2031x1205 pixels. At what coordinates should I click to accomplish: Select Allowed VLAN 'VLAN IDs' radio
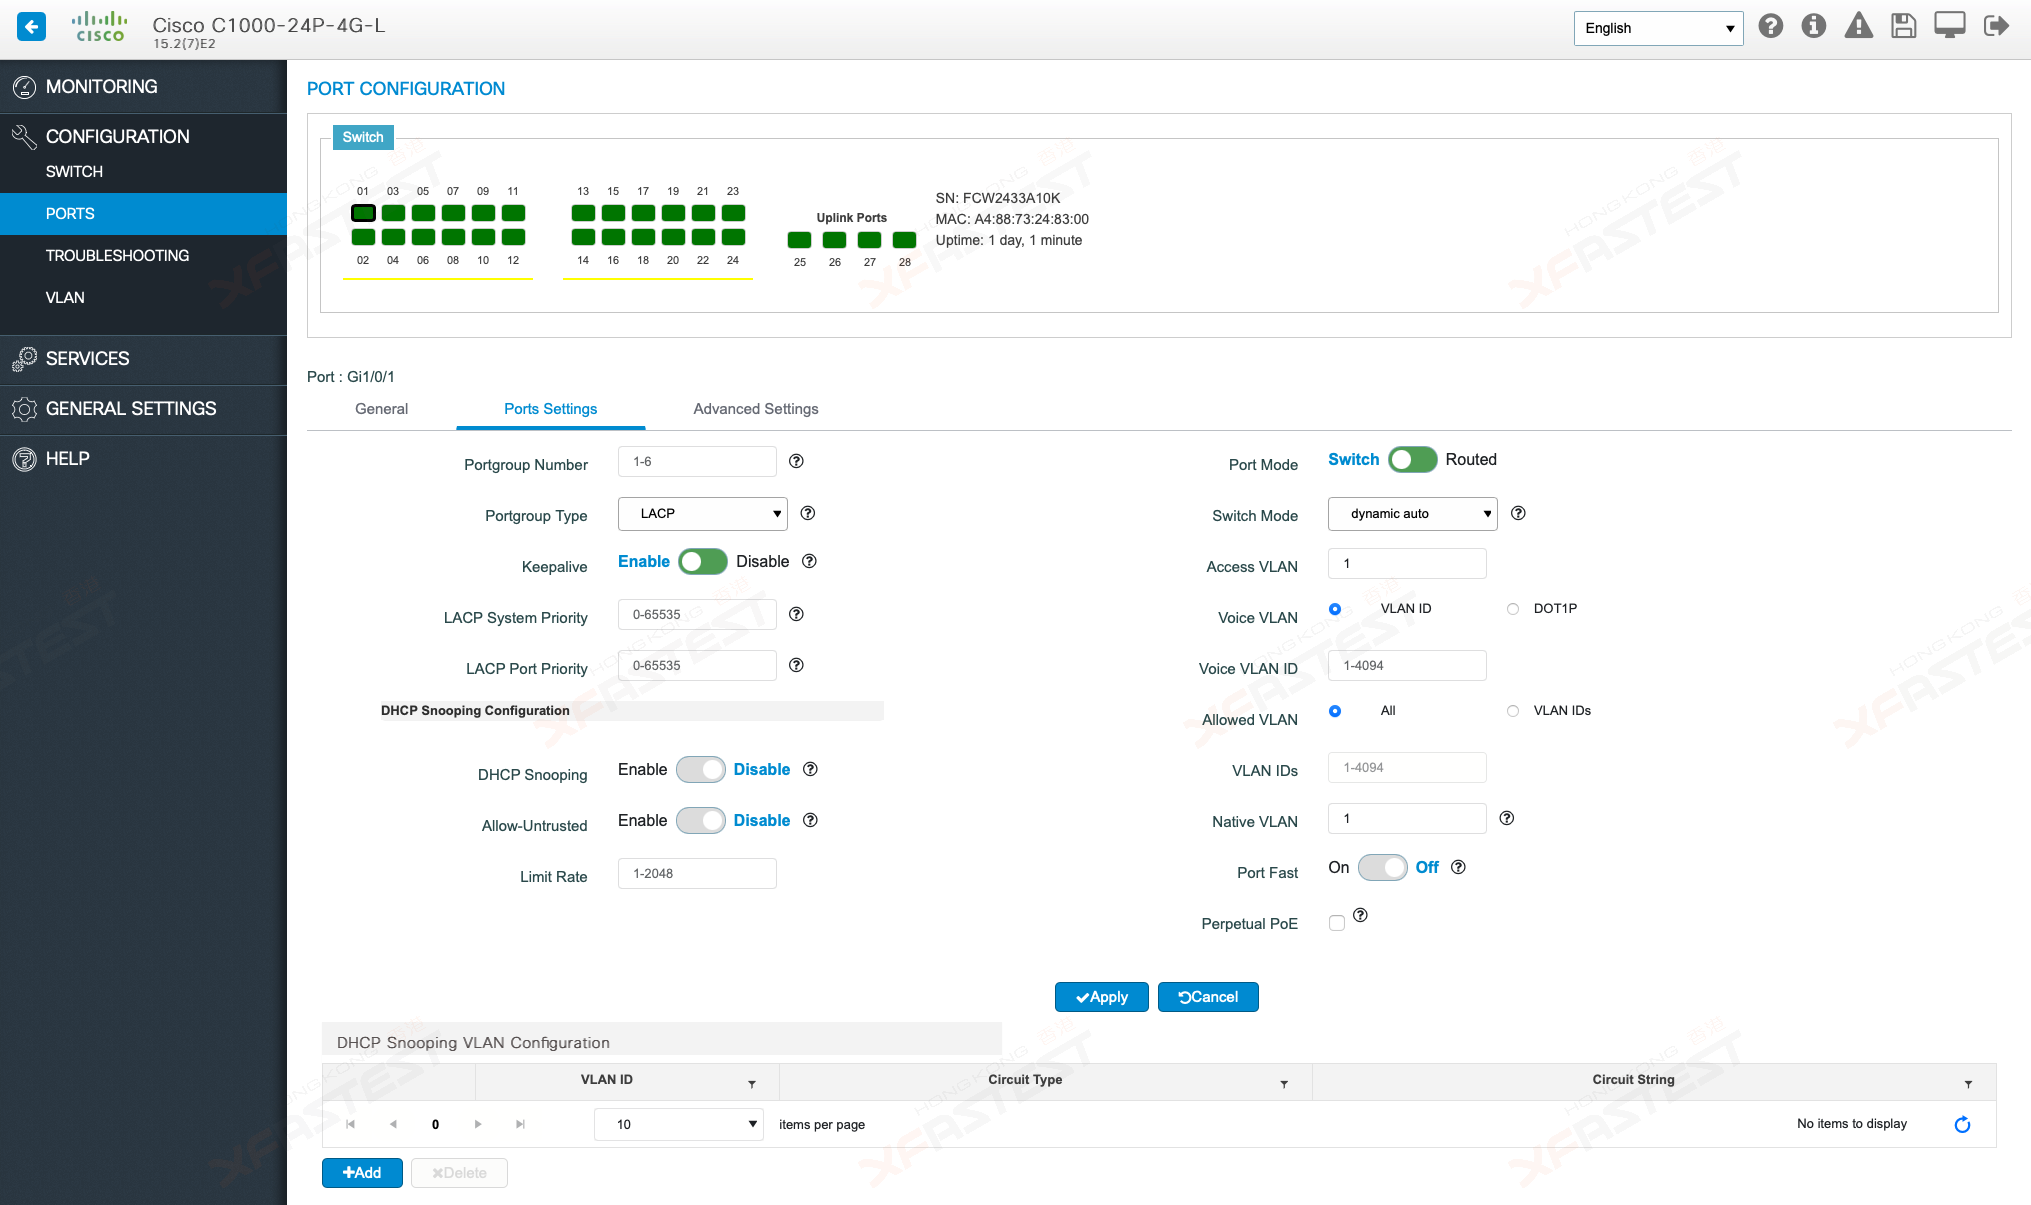click(1513, 711)
